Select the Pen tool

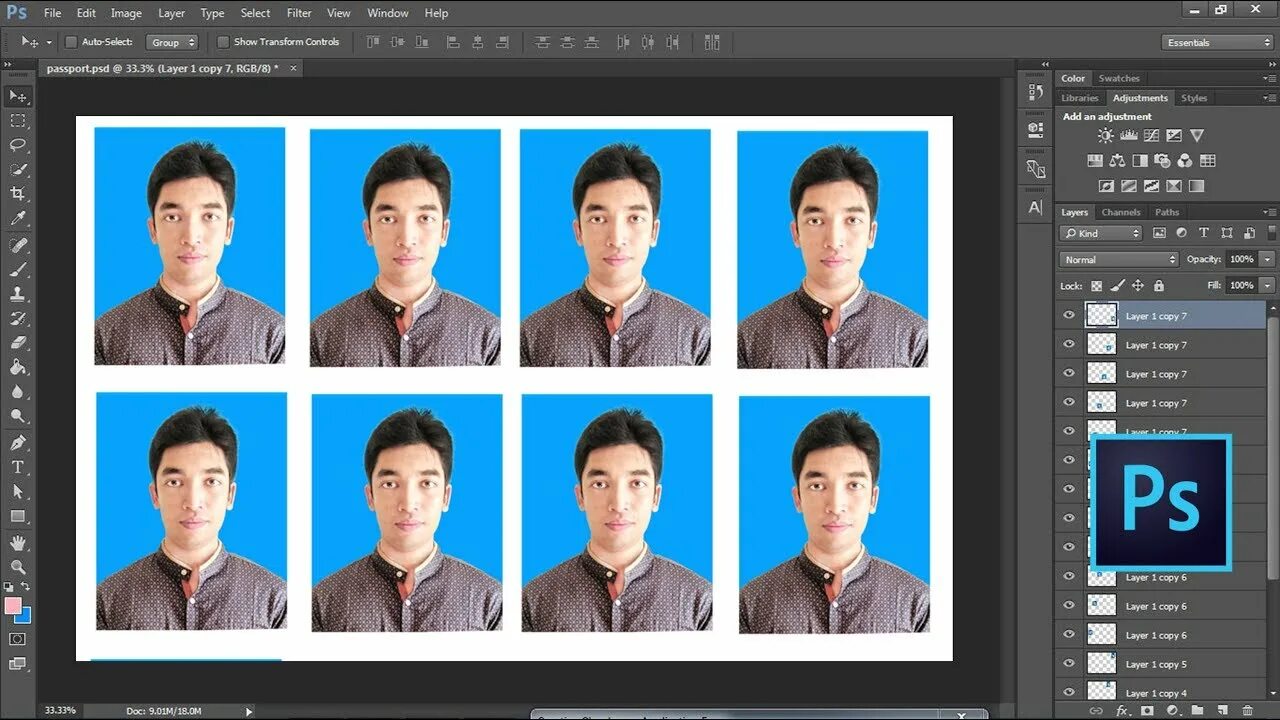coord(18,443)
